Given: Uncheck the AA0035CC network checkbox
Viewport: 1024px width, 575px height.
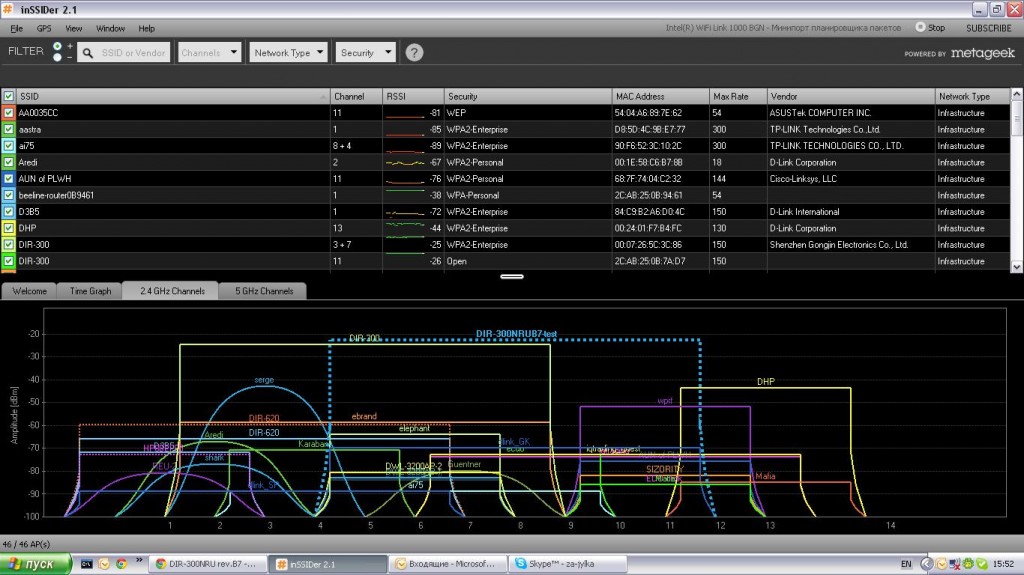Looking at the screenshot, I should [x=9, y=113].
